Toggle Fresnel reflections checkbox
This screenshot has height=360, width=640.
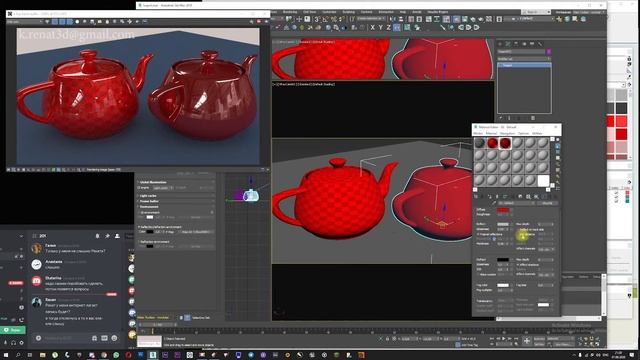(x=478, y=234)
